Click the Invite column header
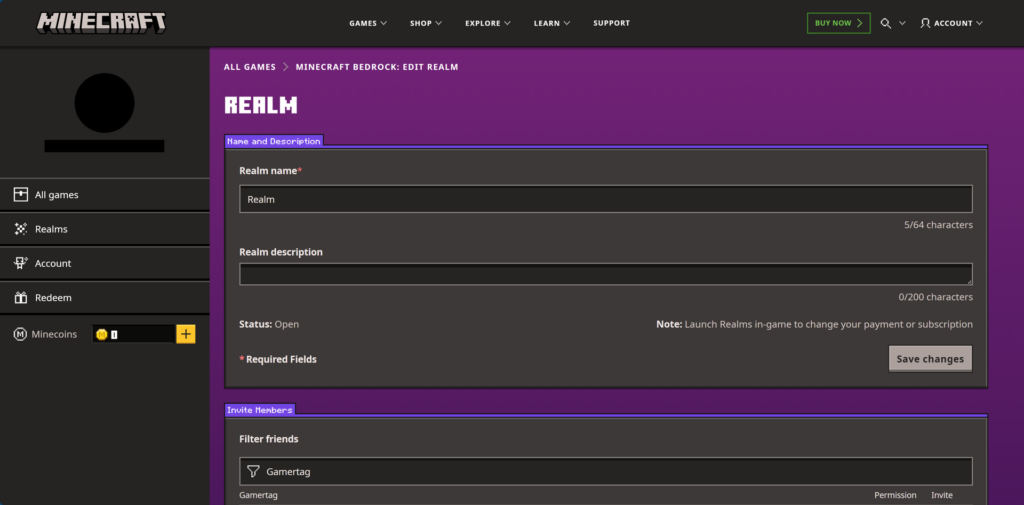This screenshot has height=505, width=1024. pyautogui.click(x=942, y=495)
